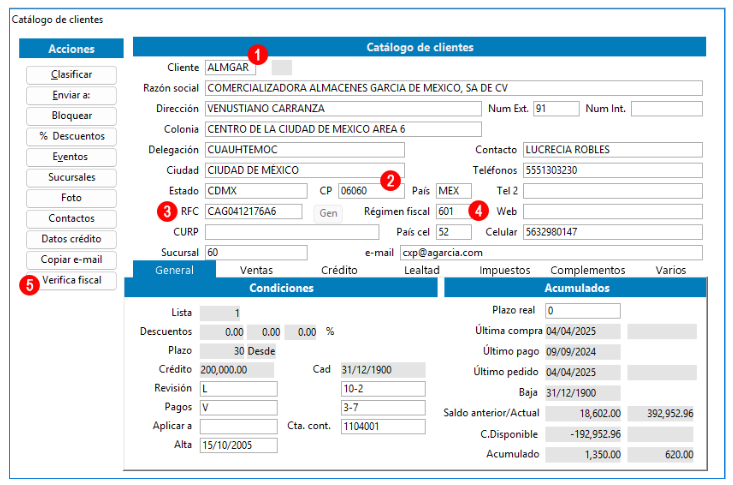The width and height of the screenshot is (733, 485).
Task: Click the C.Disponible value -192,952.96
Action: click(582, 434)
